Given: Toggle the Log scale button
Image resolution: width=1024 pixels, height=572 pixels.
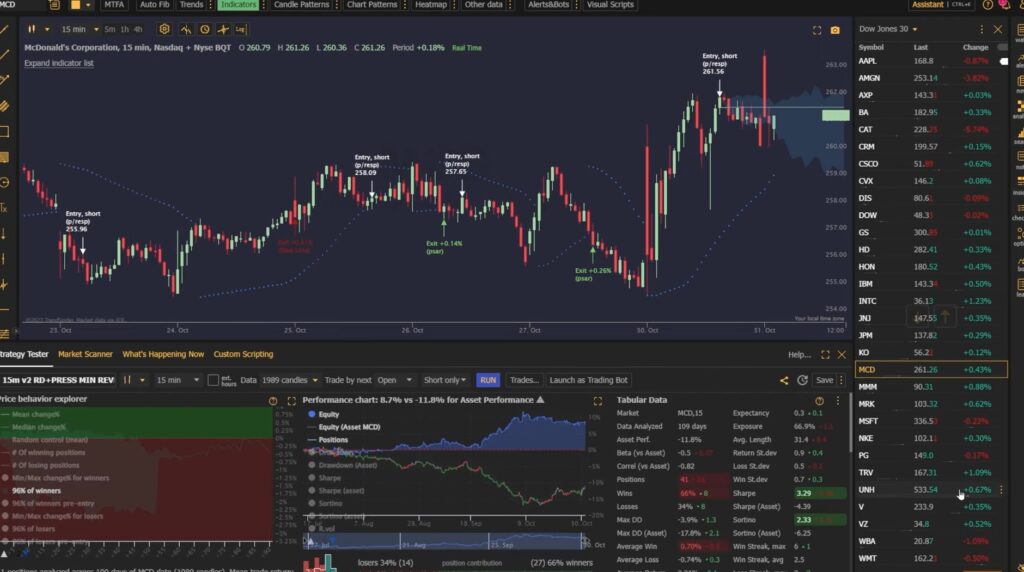Looking at the screenshot, I should pyautogui.click(x=241, y=29).
